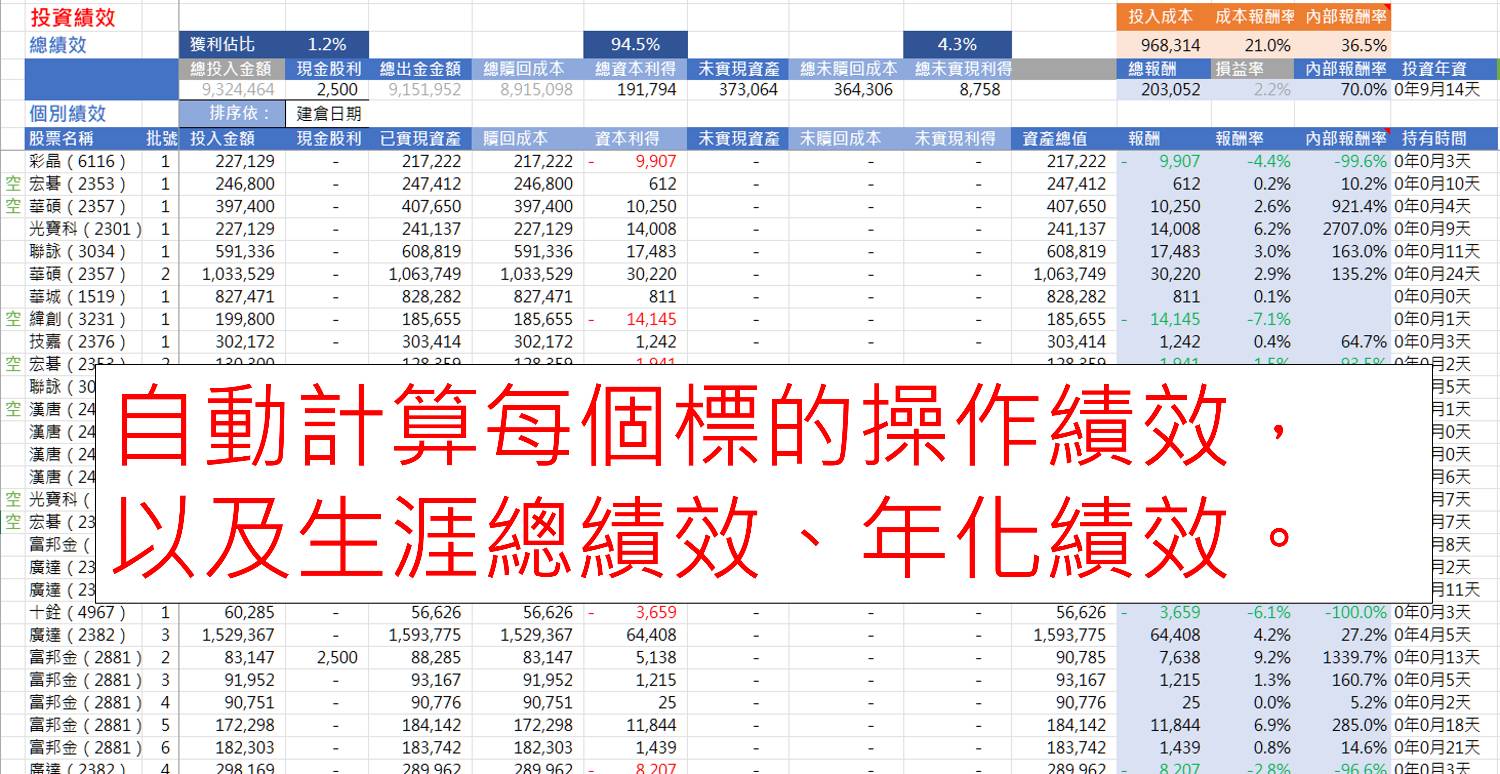This screenshot has height=774, width=1500.
Task: Select the 285.0% internal return cell
Action: click(1359, 725)
